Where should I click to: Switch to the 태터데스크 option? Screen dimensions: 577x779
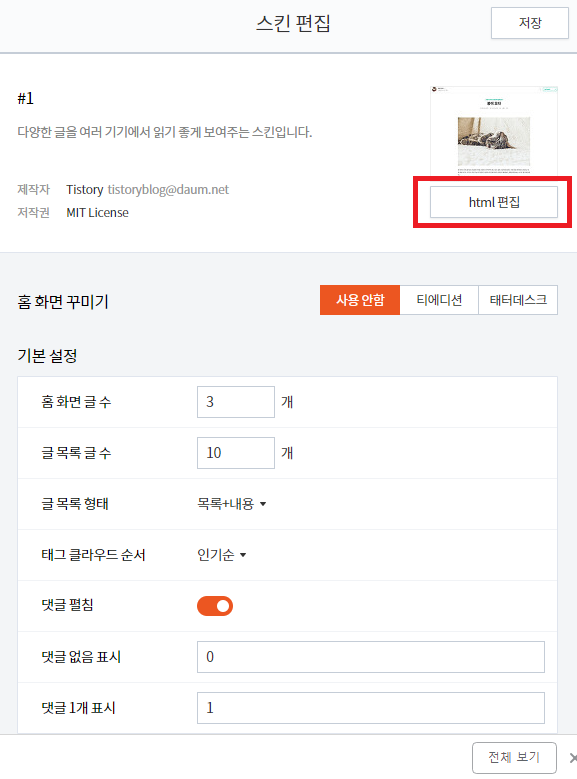(518, 300)
